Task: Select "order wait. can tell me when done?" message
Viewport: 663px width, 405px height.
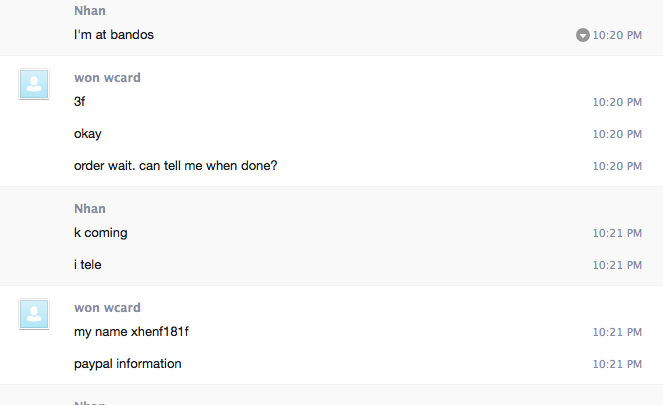Action: (175, 166)
